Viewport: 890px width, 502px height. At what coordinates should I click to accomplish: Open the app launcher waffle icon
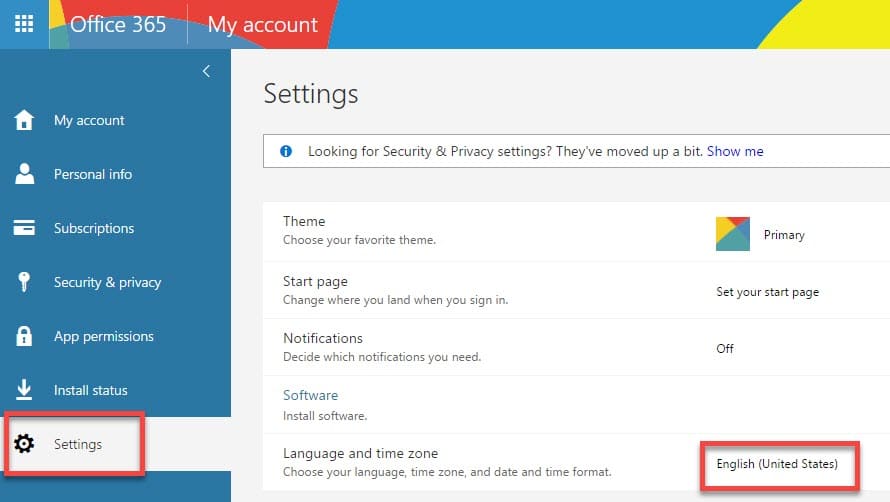(x=24, y=24)
